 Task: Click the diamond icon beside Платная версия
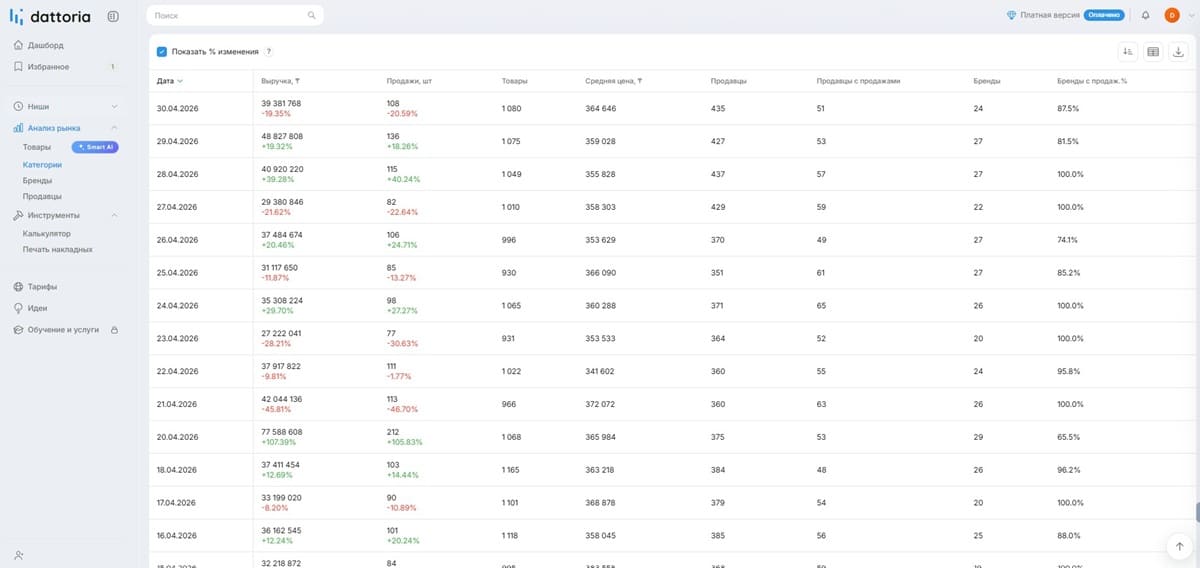tap(1012, 15)
